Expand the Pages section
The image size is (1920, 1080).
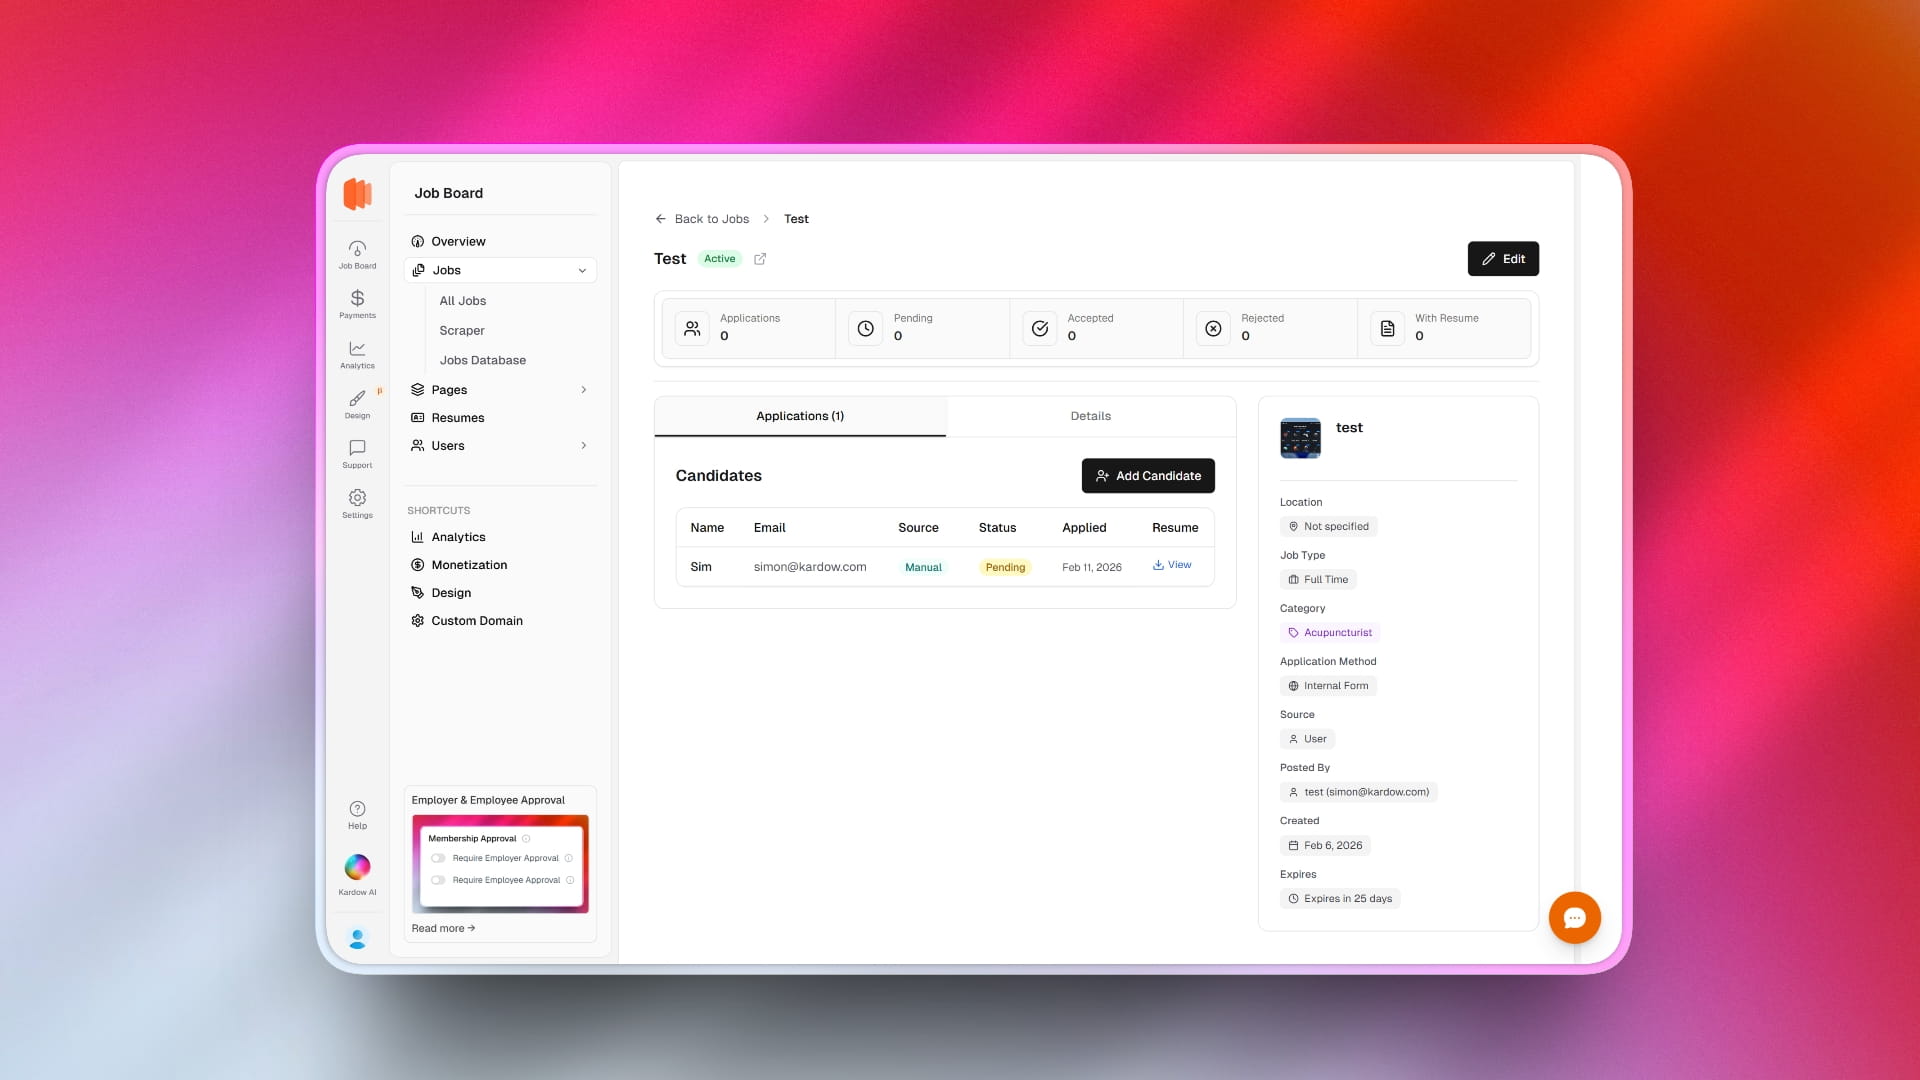coord(584,390)
